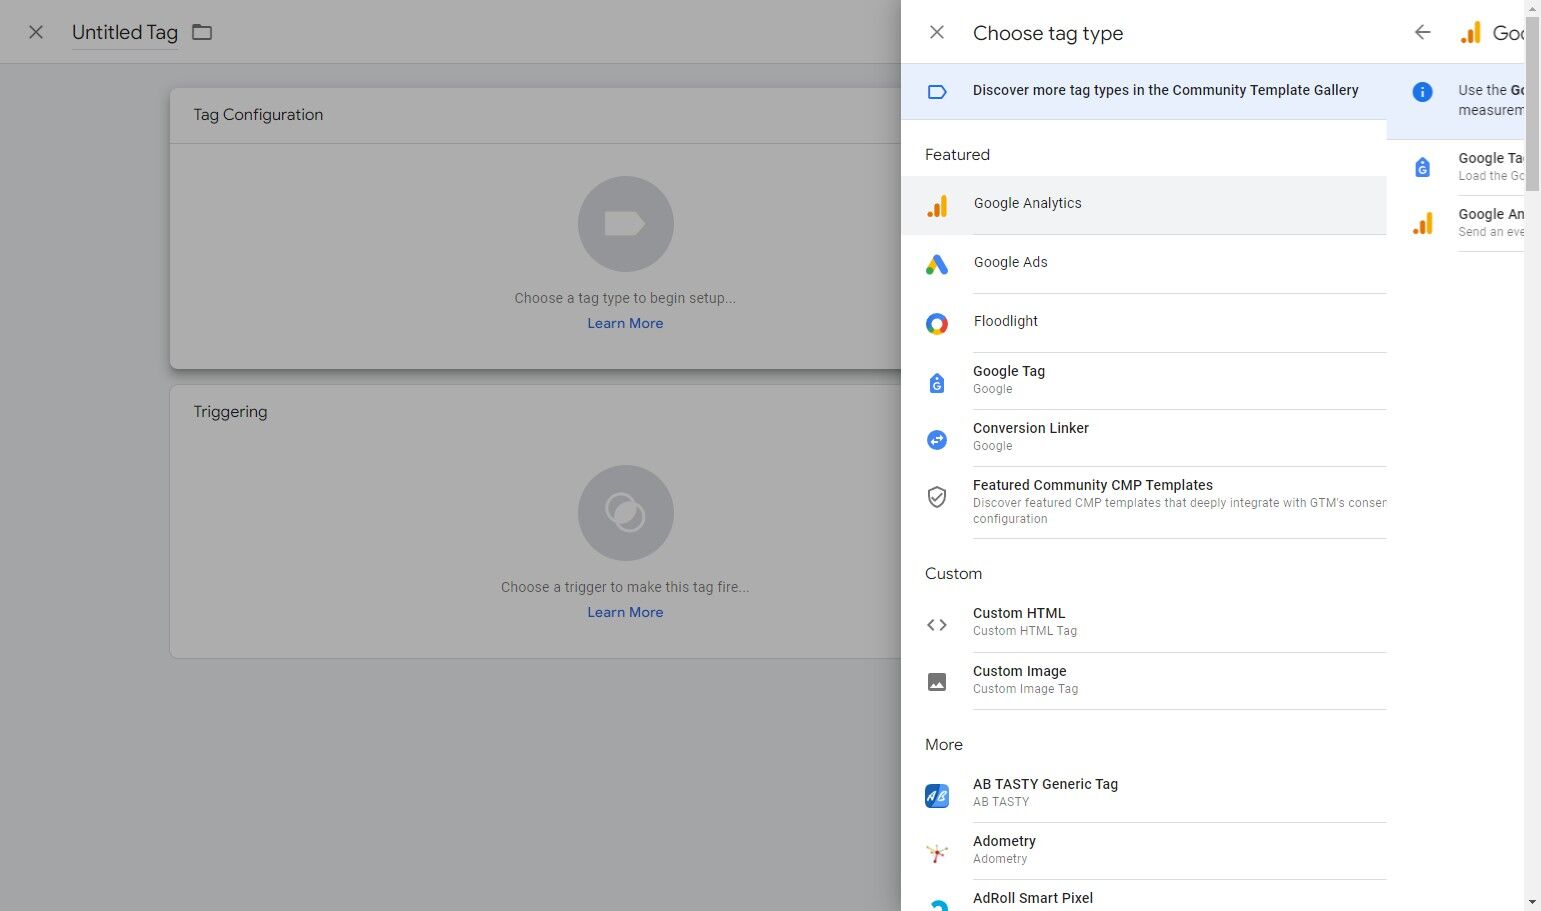Click the Tag Configuration placeholder tag icon
Image resolution: width=1541 pixels, height=911 pixels.
click(625, 224)
